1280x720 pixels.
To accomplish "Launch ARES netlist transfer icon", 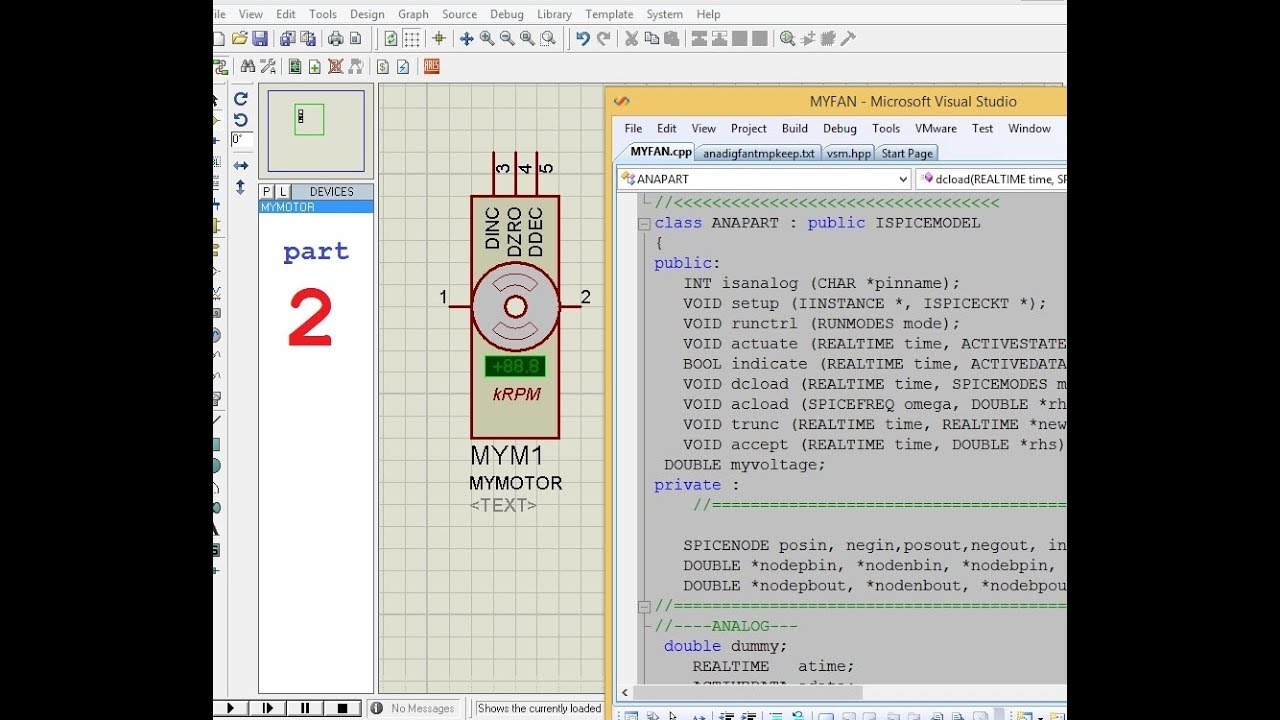I will tap(432, 66).
